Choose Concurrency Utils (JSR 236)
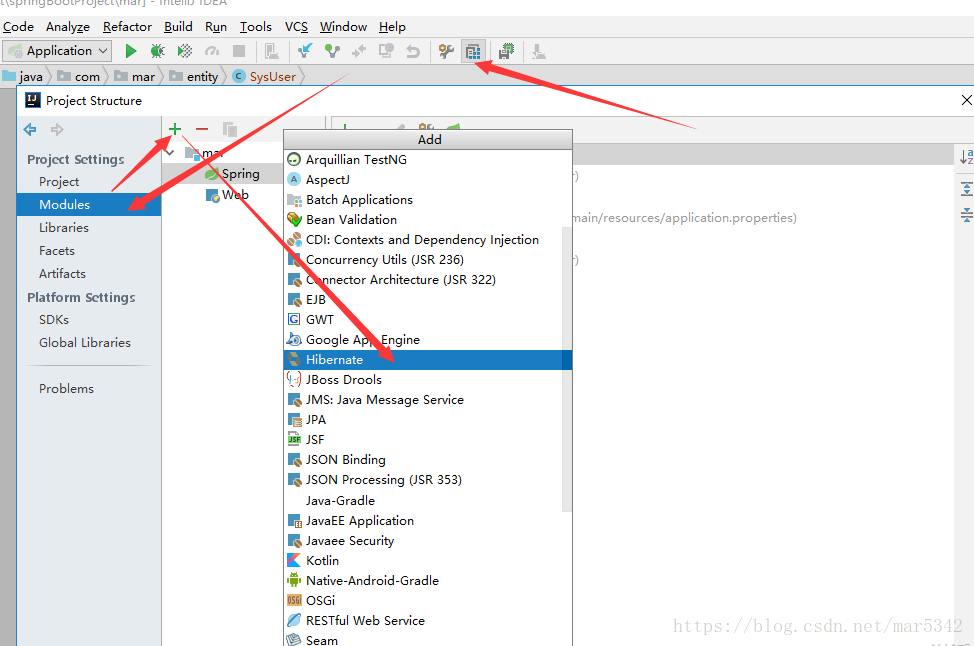The width and height of the screenshot is (974, 646). [423, 260]
